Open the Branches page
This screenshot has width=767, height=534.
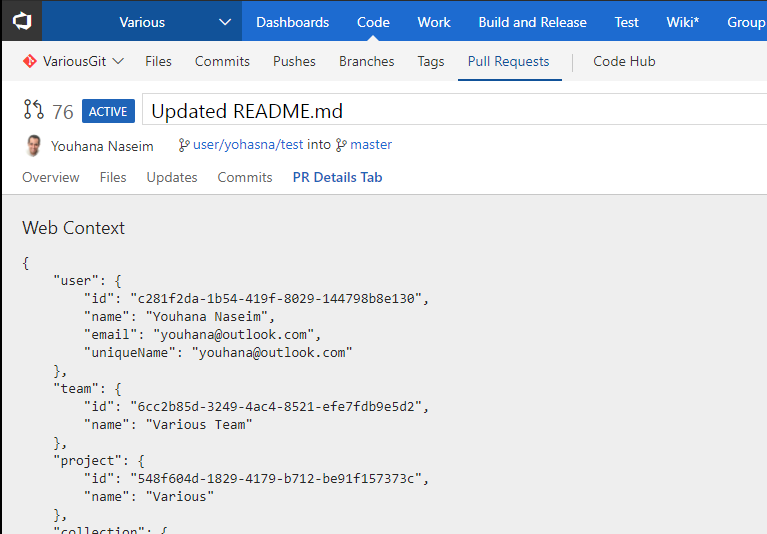click(366, 61)
